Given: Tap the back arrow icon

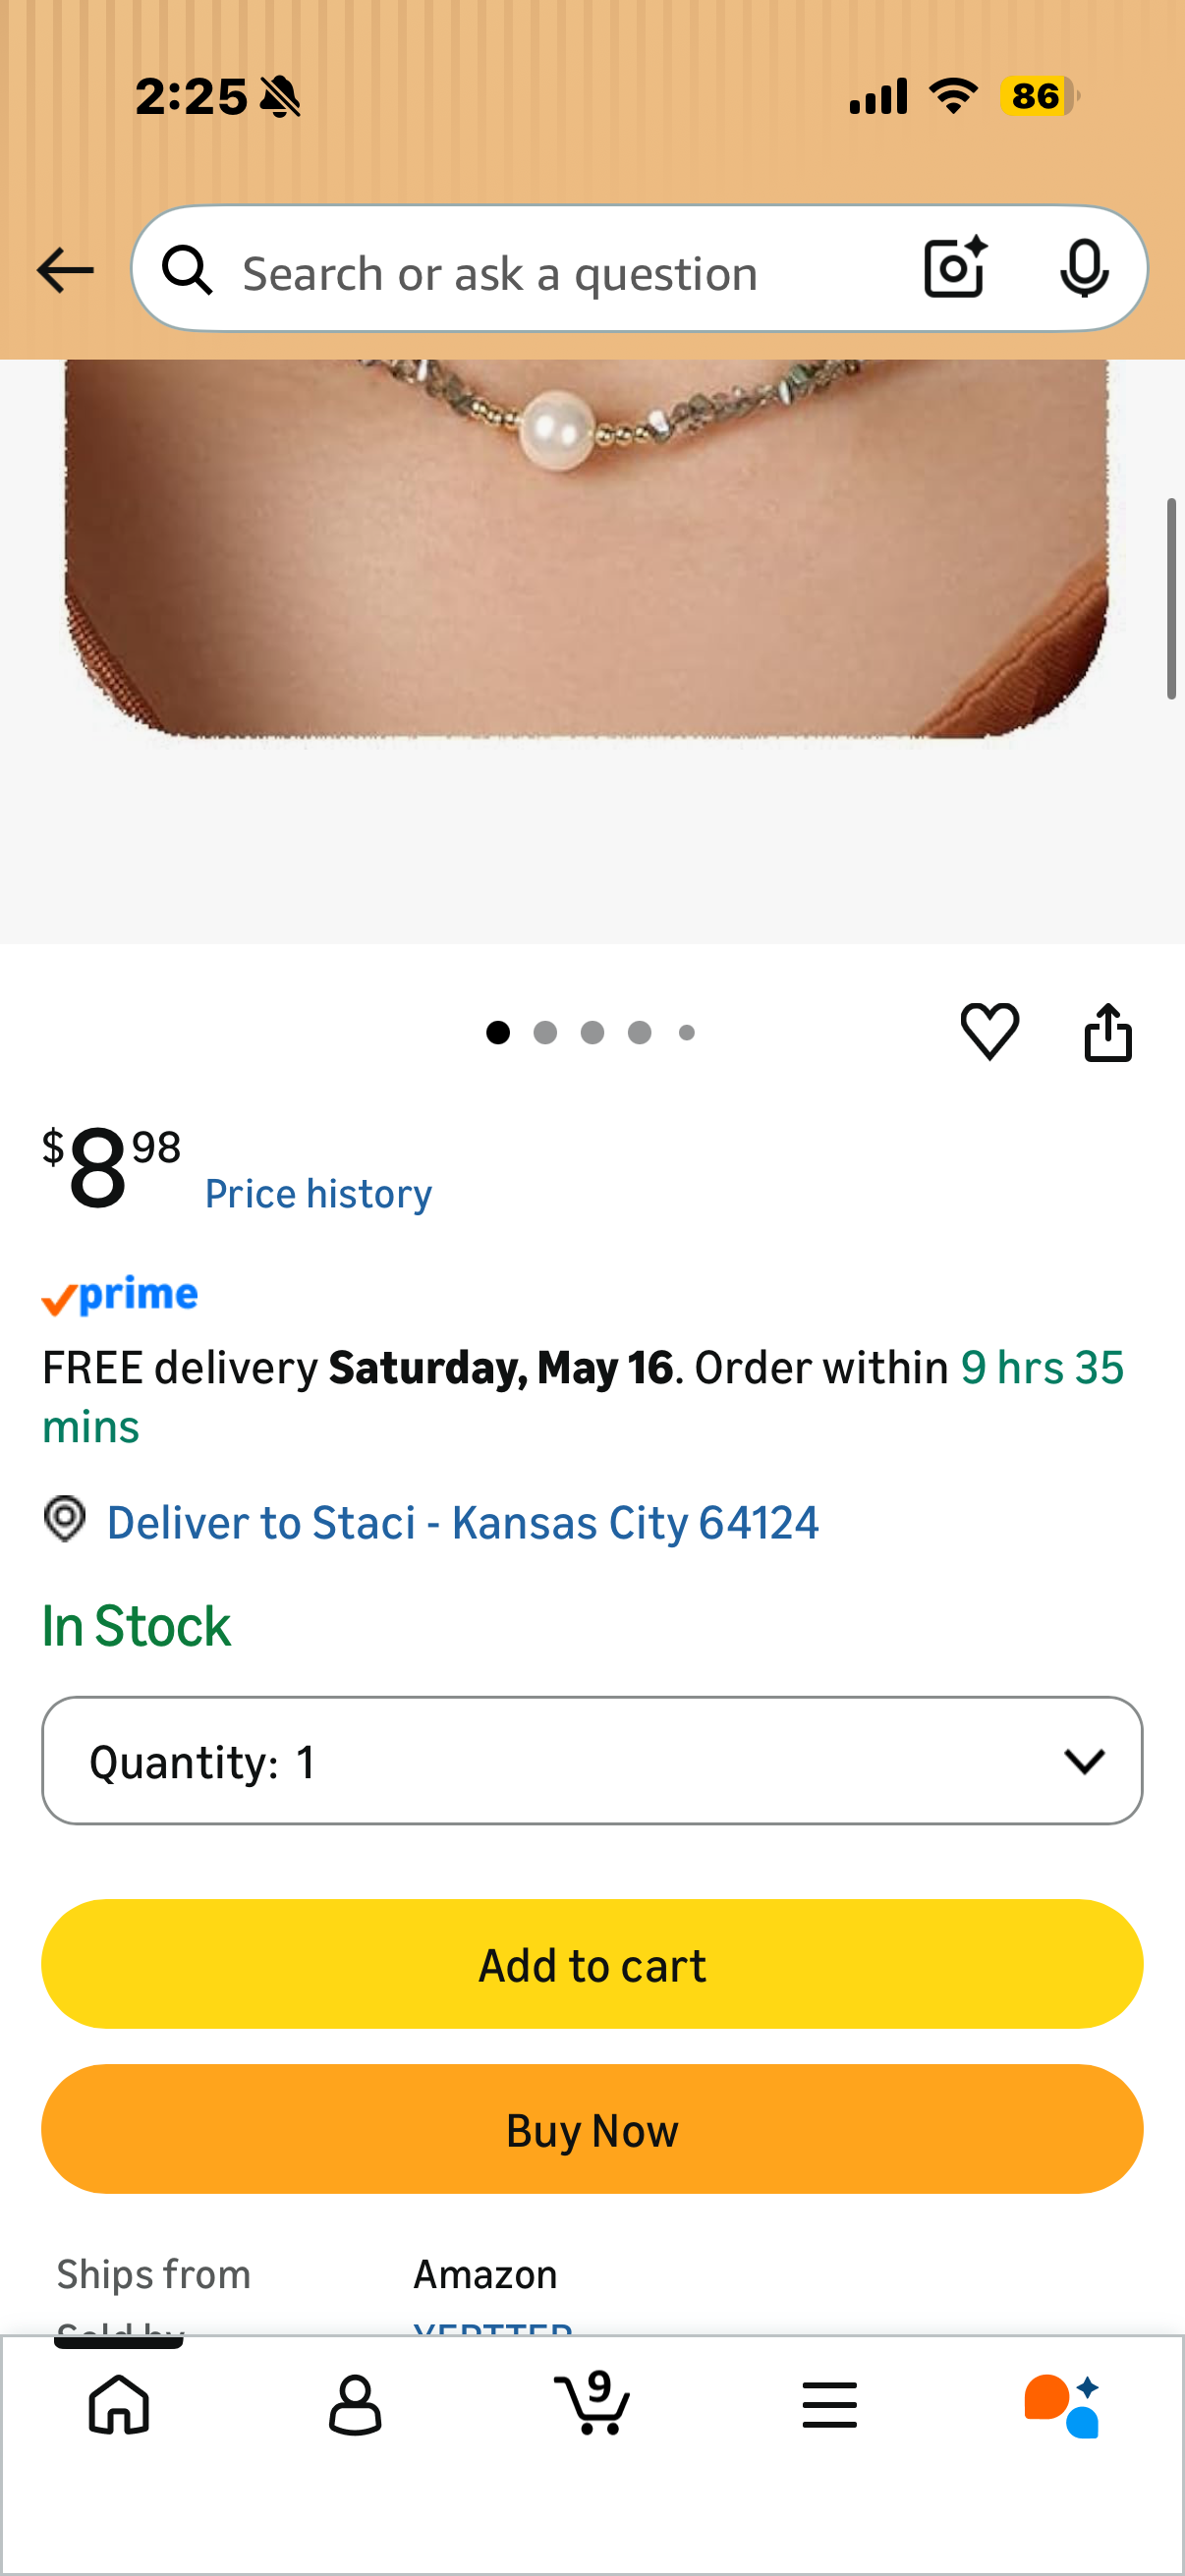Looking at the screenshot, I should pos(65,270).
